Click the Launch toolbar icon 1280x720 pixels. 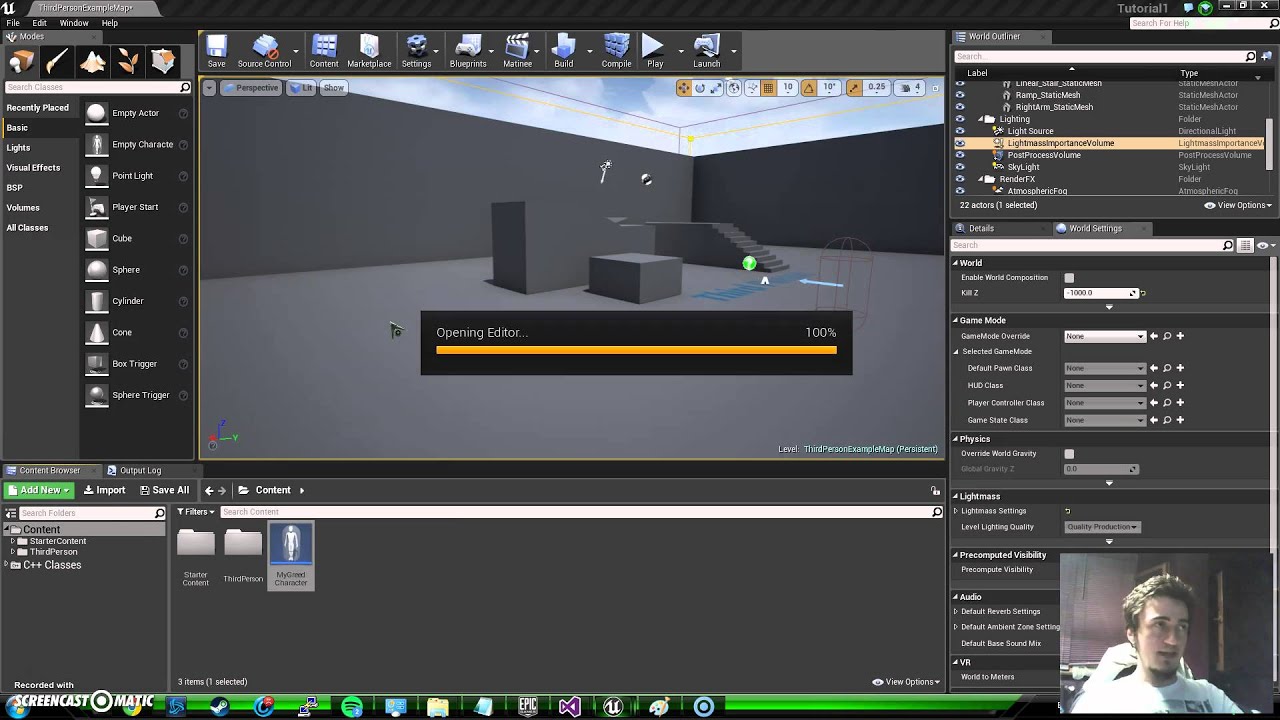pos(706,51)
